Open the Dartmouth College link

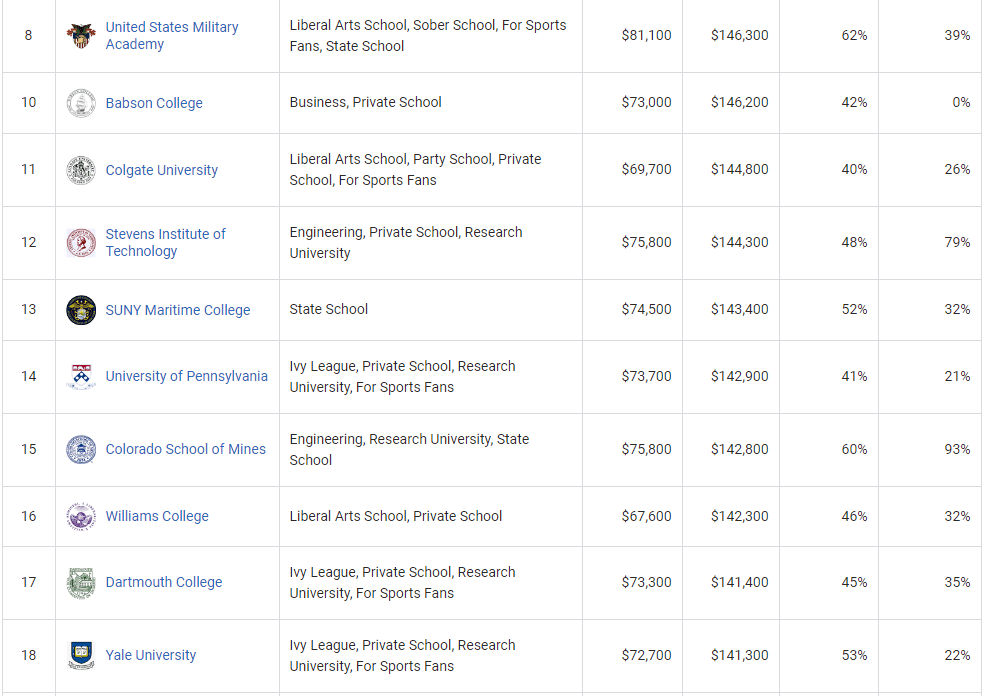coord(164,583)
